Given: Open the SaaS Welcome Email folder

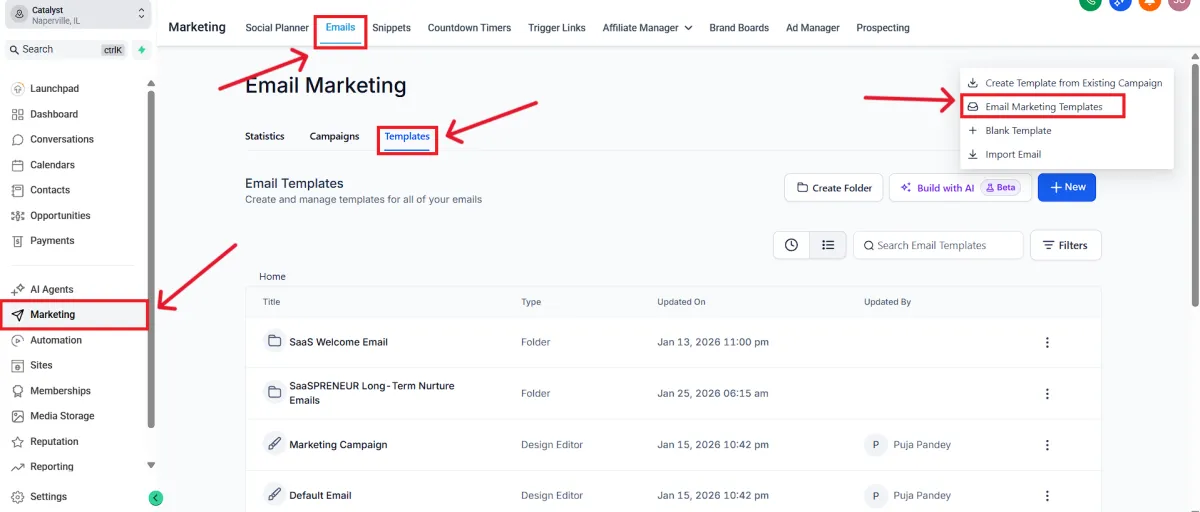Looking at the screenshot, I should [x=338, y=342].
